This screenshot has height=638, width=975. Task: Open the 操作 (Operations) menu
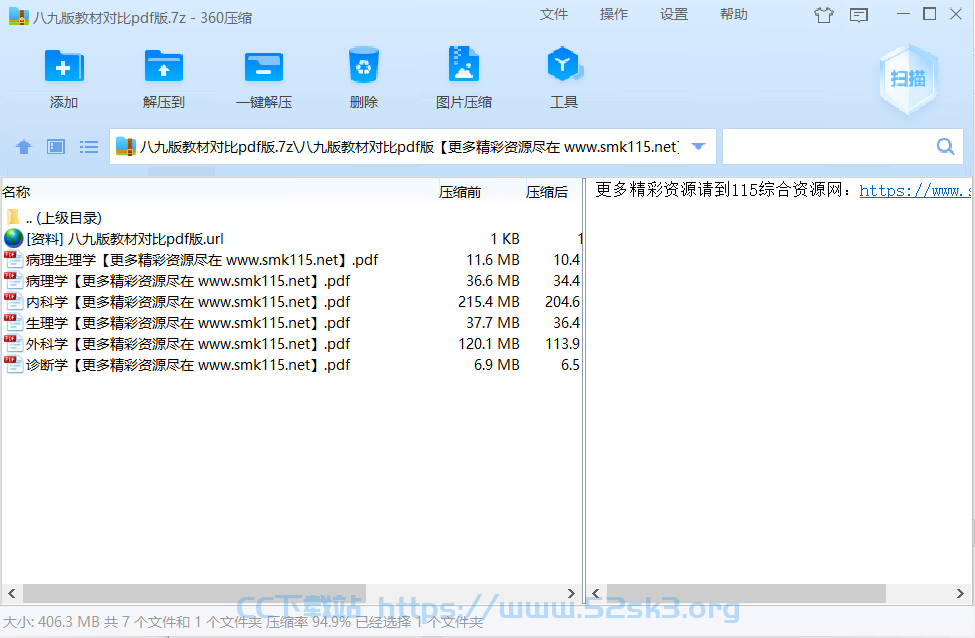(x=614, y=14)
